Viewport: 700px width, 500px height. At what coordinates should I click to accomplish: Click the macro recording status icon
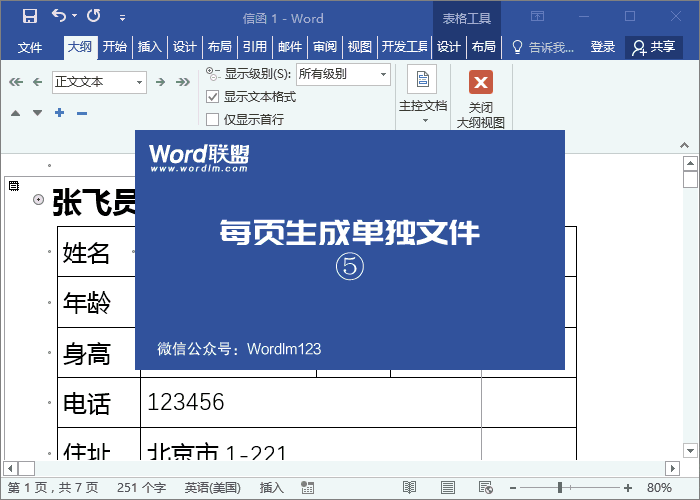[307, 488]
